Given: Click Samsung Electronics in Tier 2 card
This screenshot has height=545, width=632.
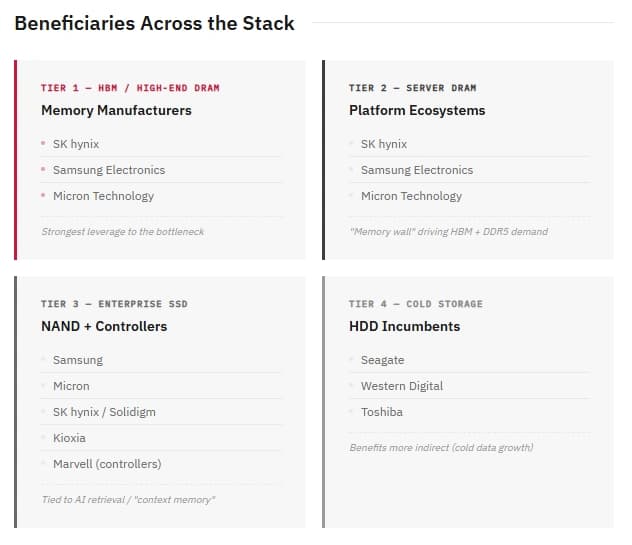Looking at the screenshot, I should click(417, 170).
